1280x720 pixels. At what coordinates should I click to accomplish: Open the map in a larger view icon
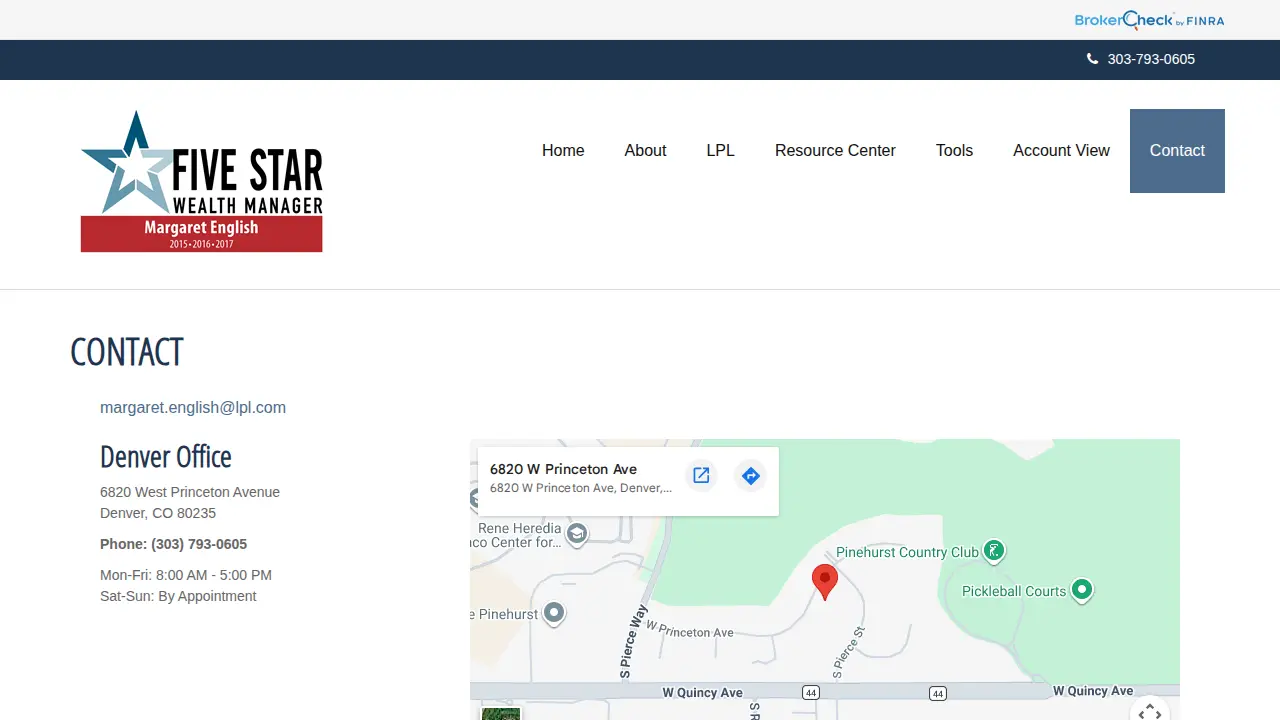point(701,476)
